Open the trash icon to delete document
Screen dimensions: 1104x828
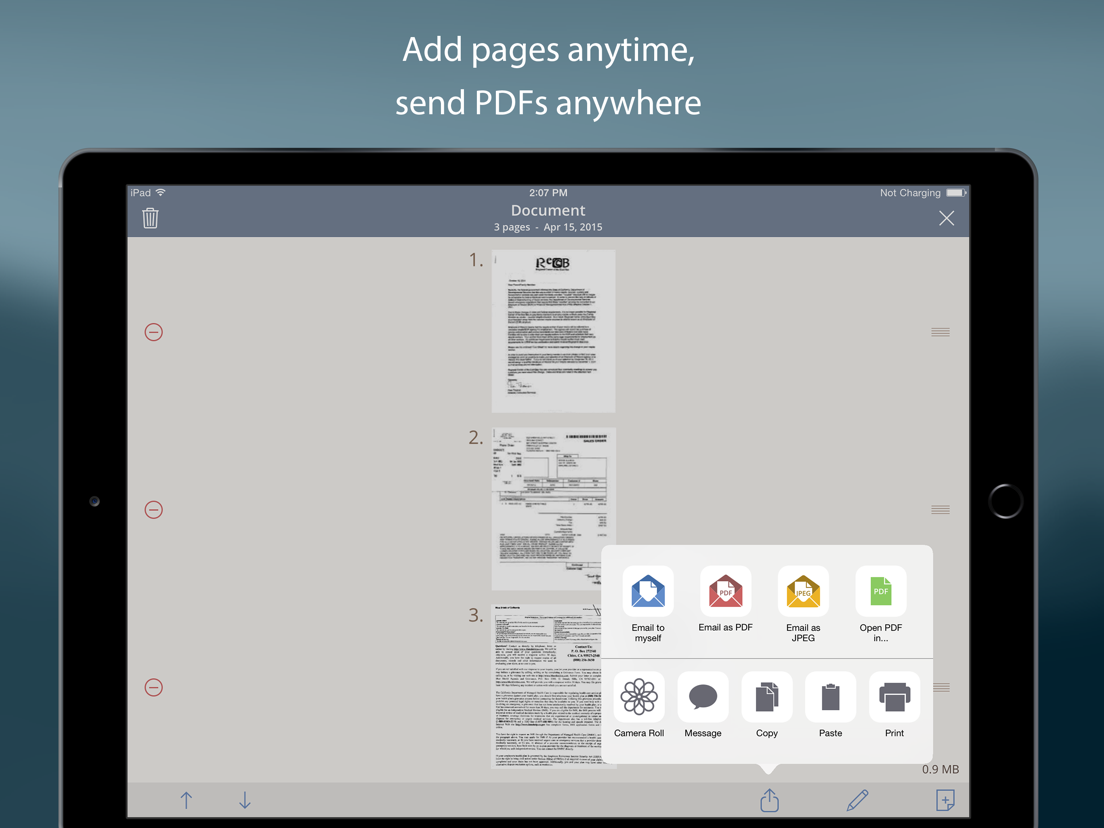[150, 217]
